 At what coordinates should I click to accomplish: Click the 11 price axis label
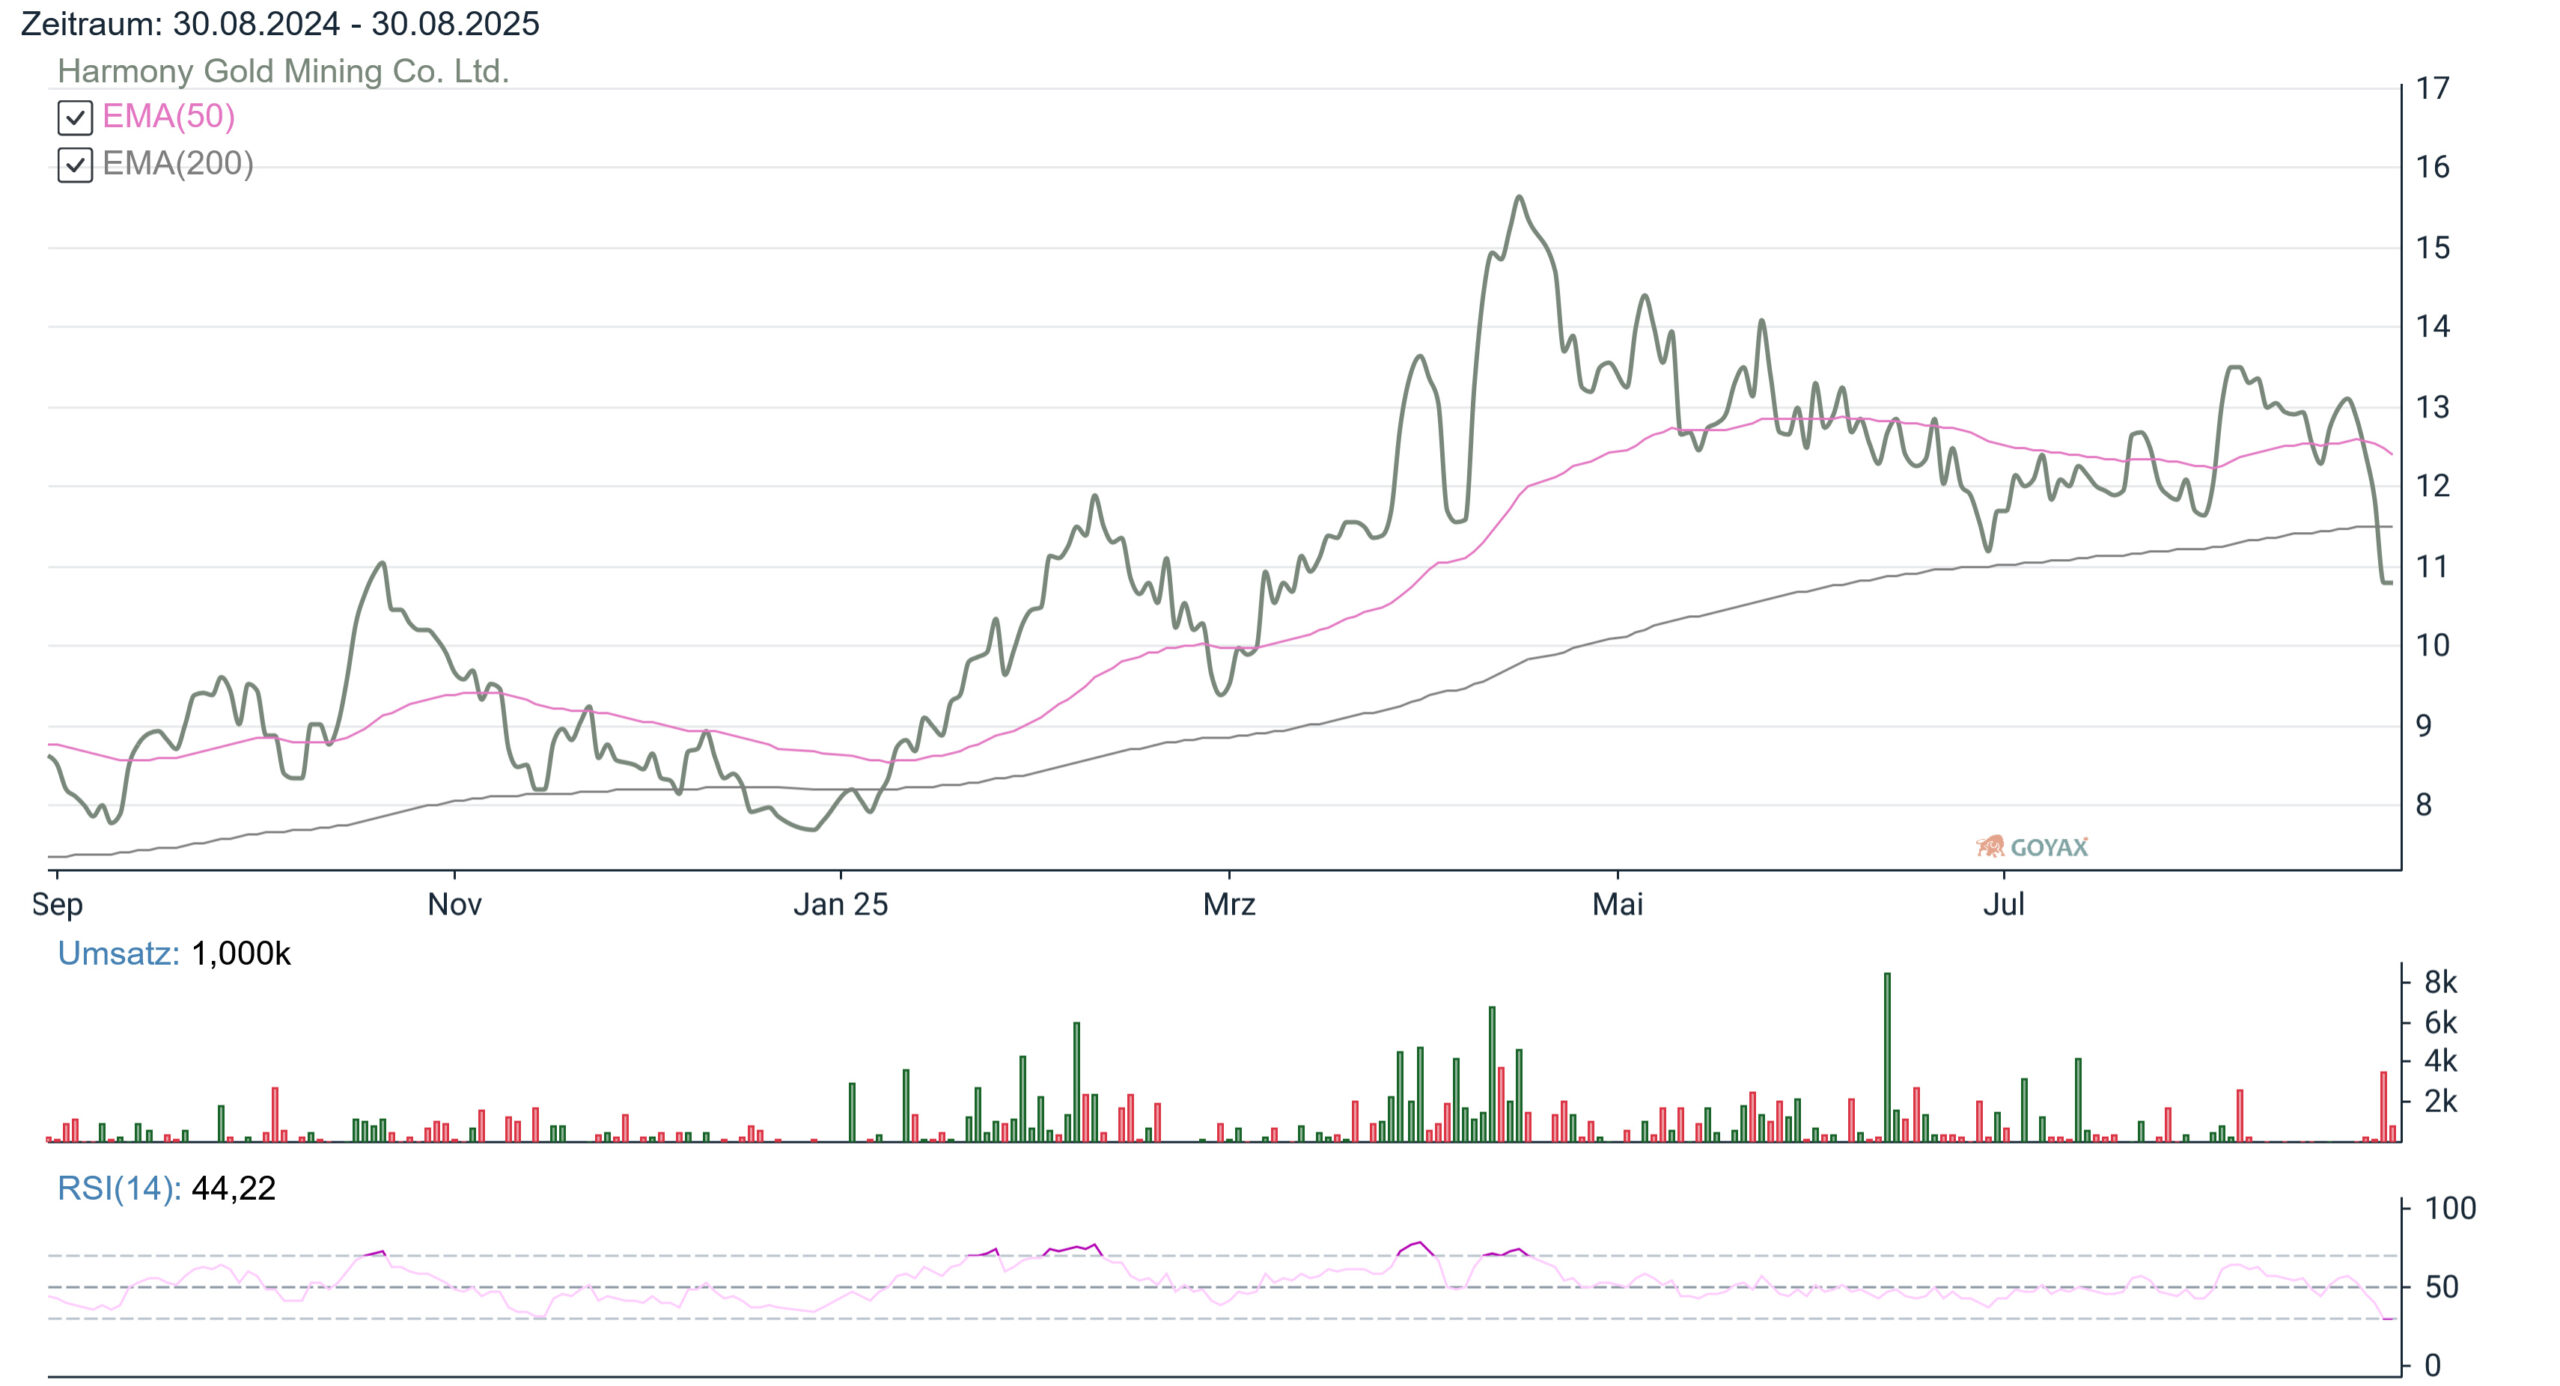2433,567
